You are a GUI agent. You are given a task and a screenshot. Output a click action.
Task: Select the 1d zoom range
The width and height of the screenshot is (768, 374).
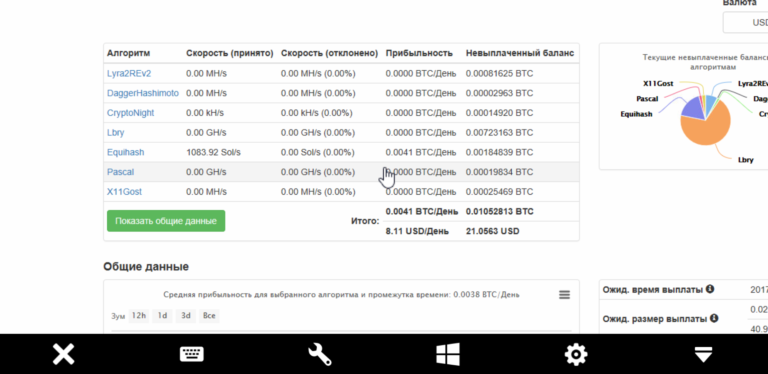click(162, 316)
